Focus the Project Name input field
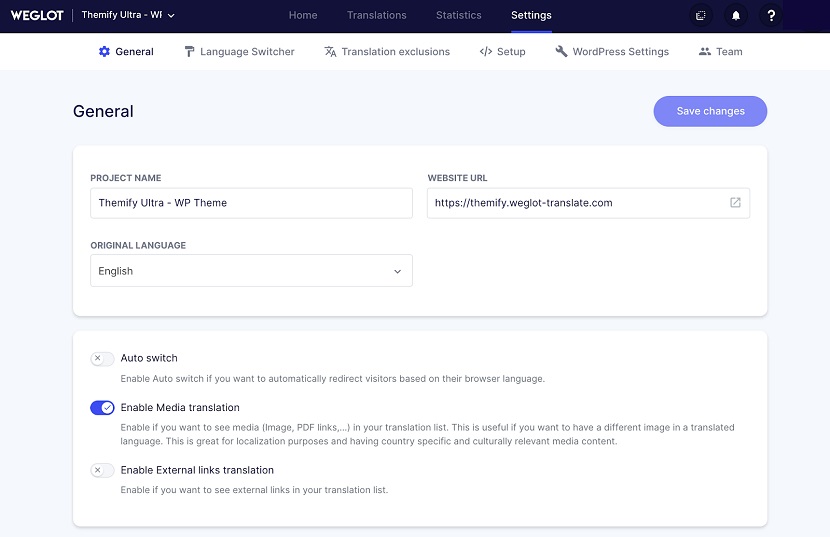This screenshot has width=830, height=537. 251,203
